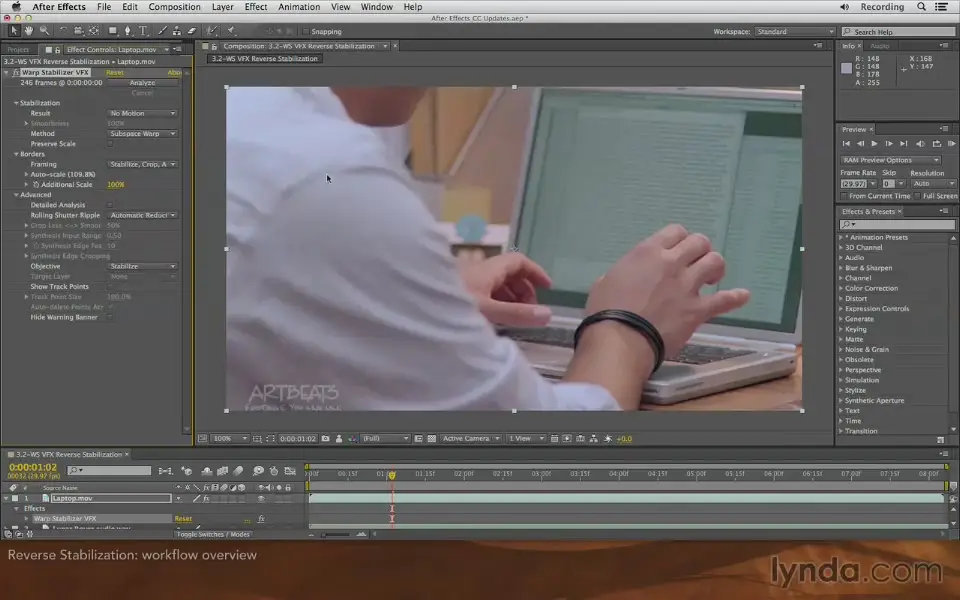Open the Rolling Shutter Ripple dropdown

point(142,215)
